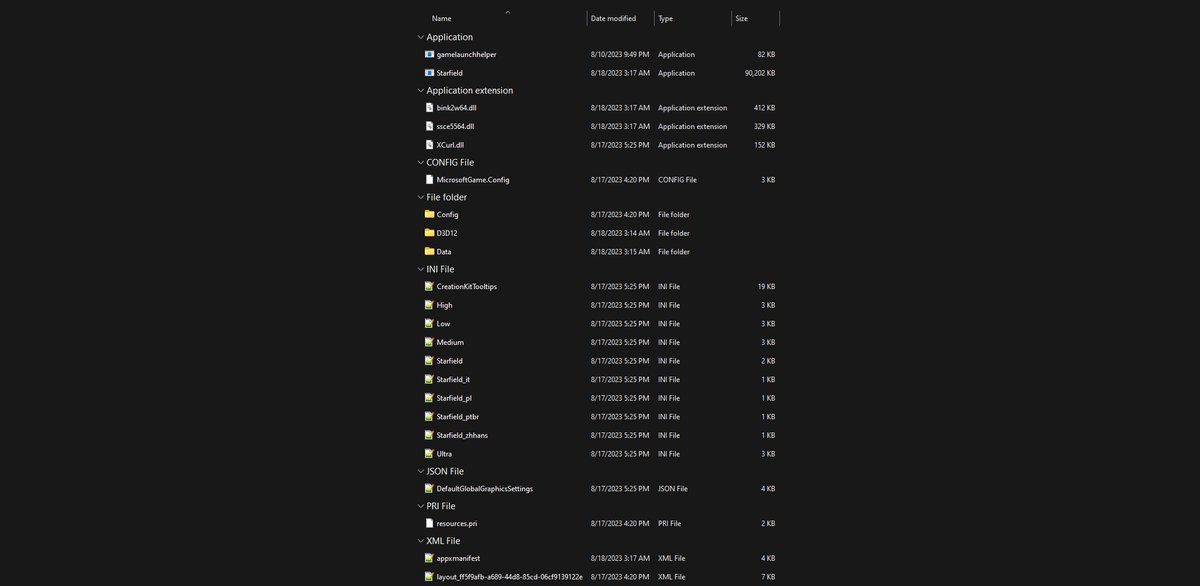Viewport: 1200px width, 586px height.
Task: Click the Starfield application icon
Action: (x=429, y=73)
